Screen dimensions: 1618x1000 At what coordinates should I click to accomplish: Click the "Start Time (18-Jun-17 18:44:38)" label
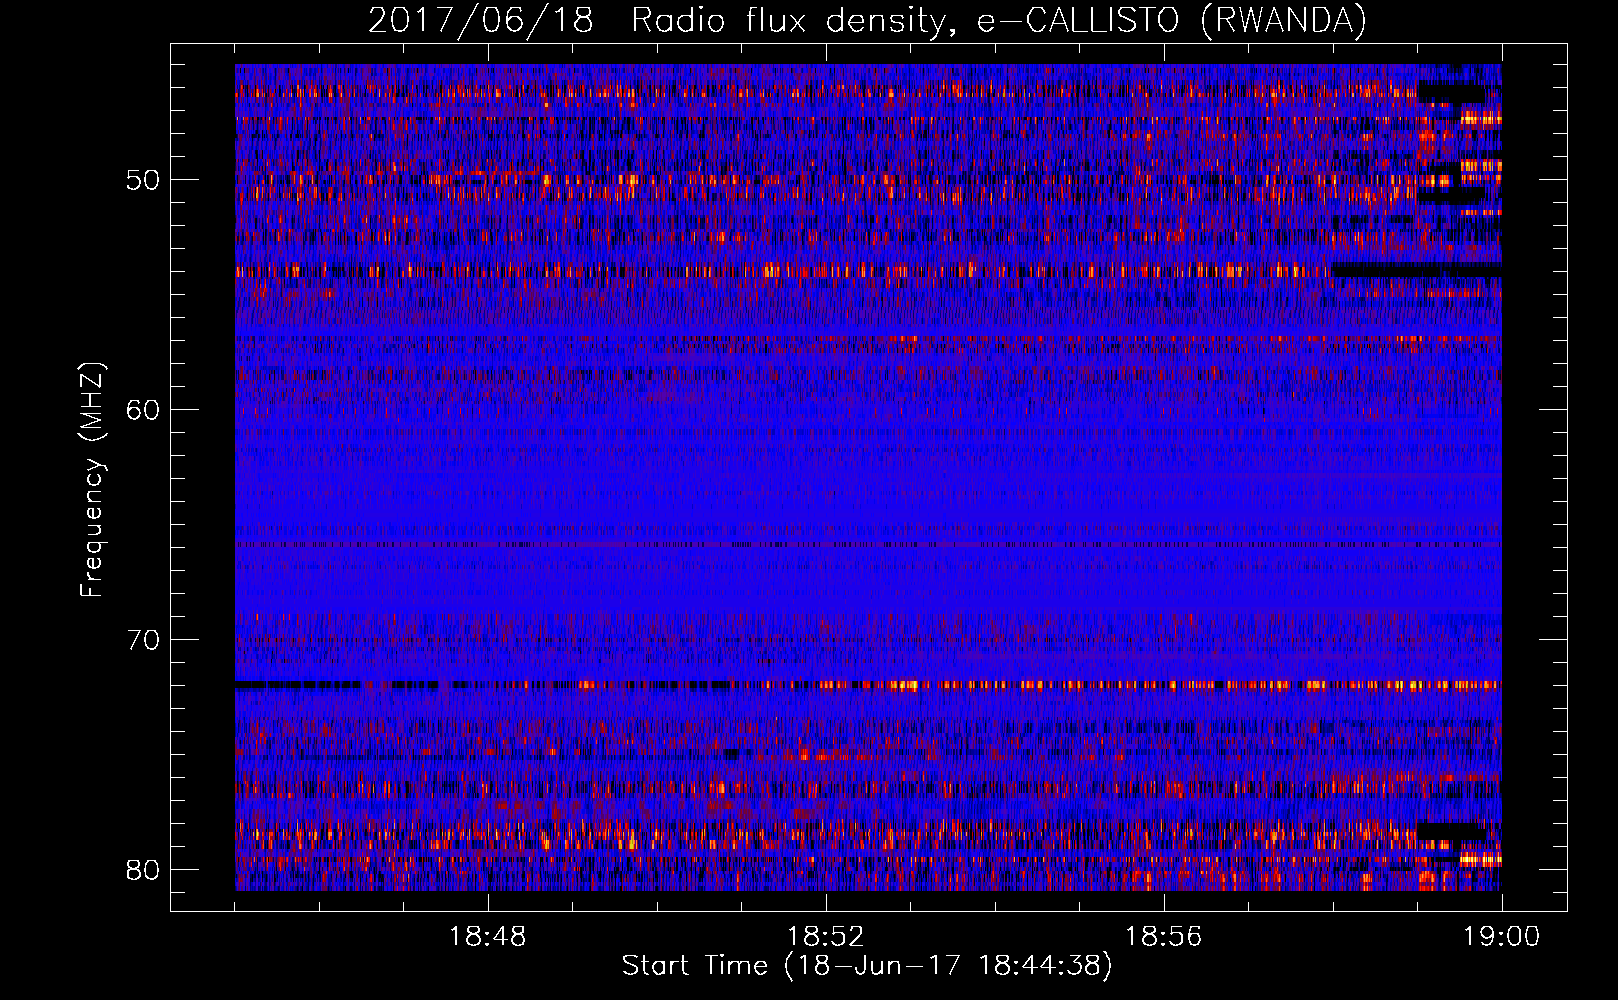pyautogui.click(x=867, y=966)
